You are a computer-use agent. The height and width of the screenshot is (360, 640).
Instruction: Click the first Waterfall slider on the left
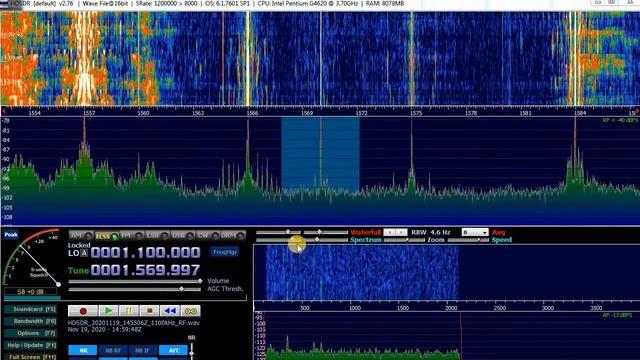tap(278, 232)
